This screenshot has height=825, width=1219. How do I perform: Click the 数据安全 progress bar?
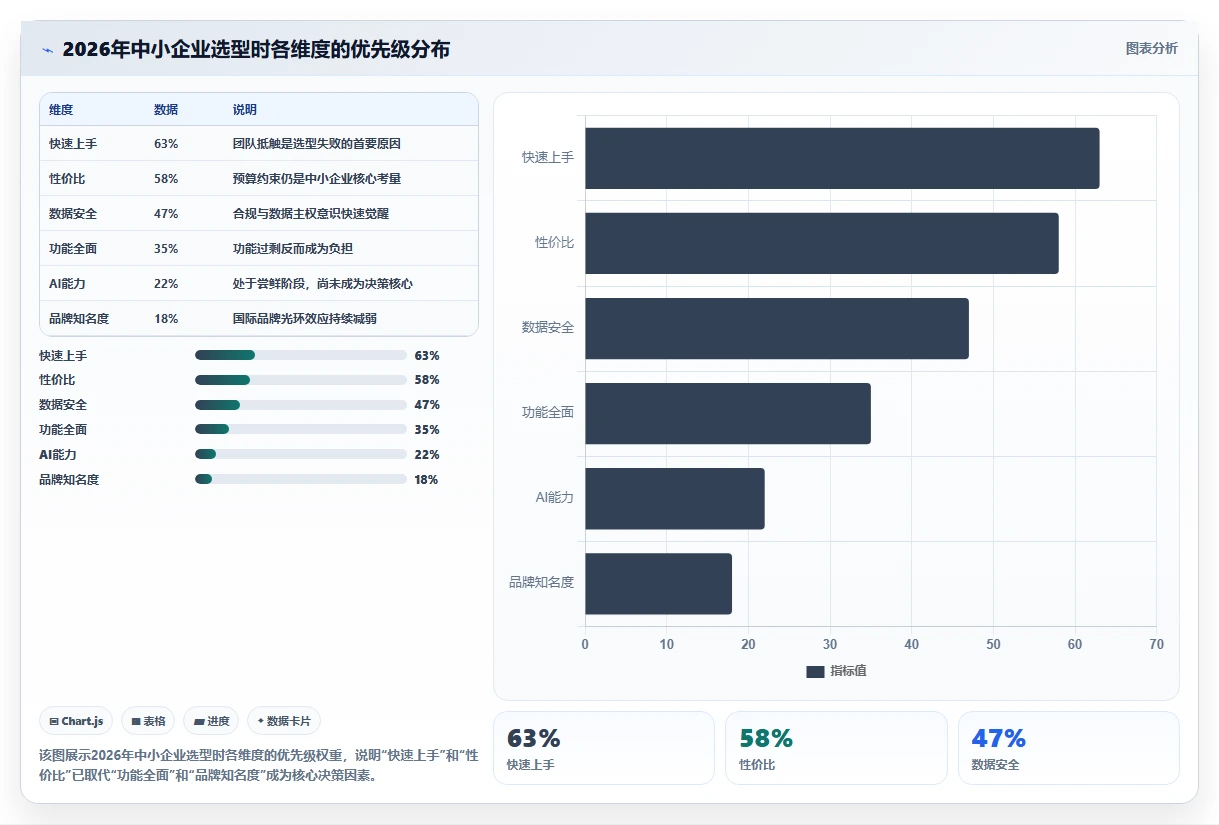[300, 405]
